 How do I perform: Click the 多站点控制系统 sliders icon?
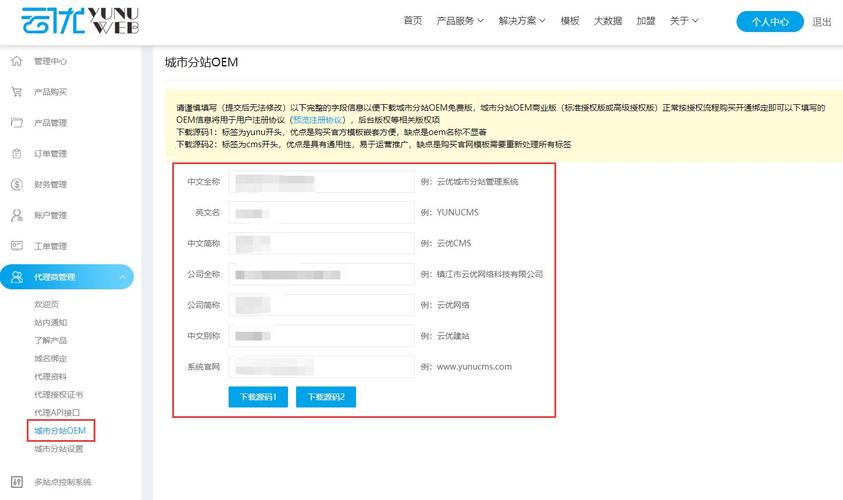(17, 482)
